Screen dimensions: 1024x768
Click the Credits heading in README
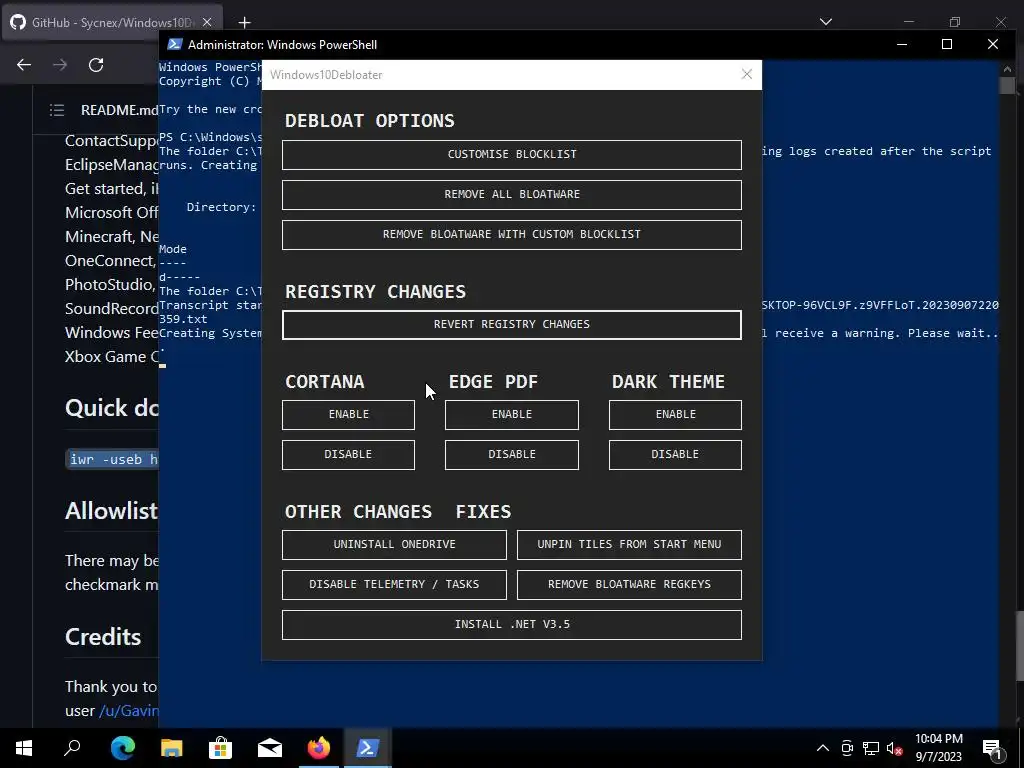pos(103,637)
